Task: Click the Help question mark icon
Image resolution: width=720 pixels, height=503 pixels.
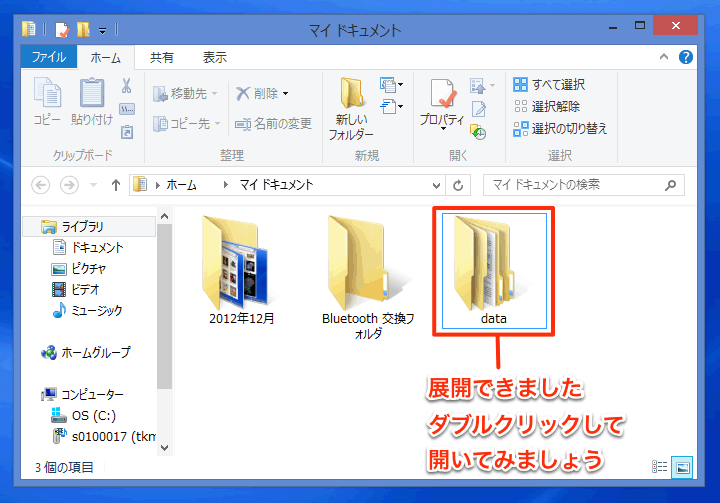Action: pyautogui.click(x=686, y=57)
